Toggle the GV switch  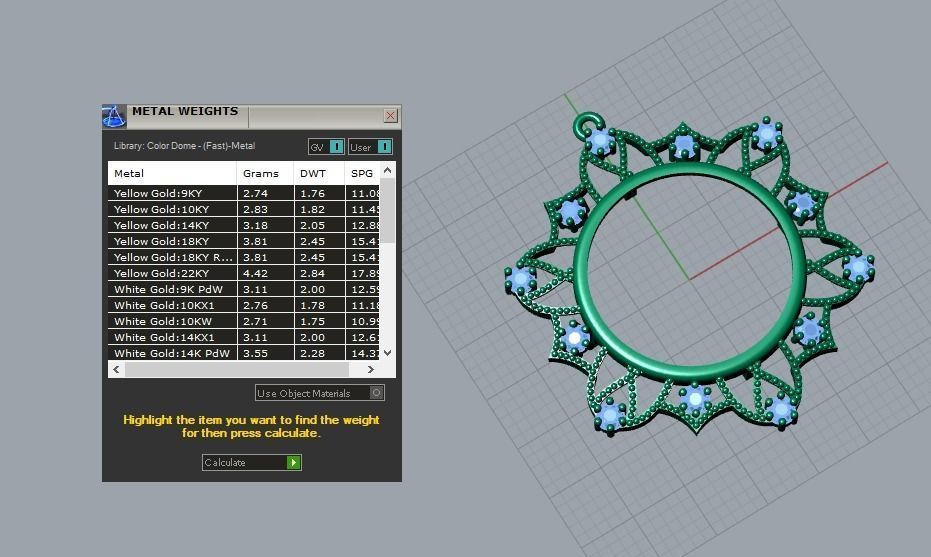tap(326, 147)
